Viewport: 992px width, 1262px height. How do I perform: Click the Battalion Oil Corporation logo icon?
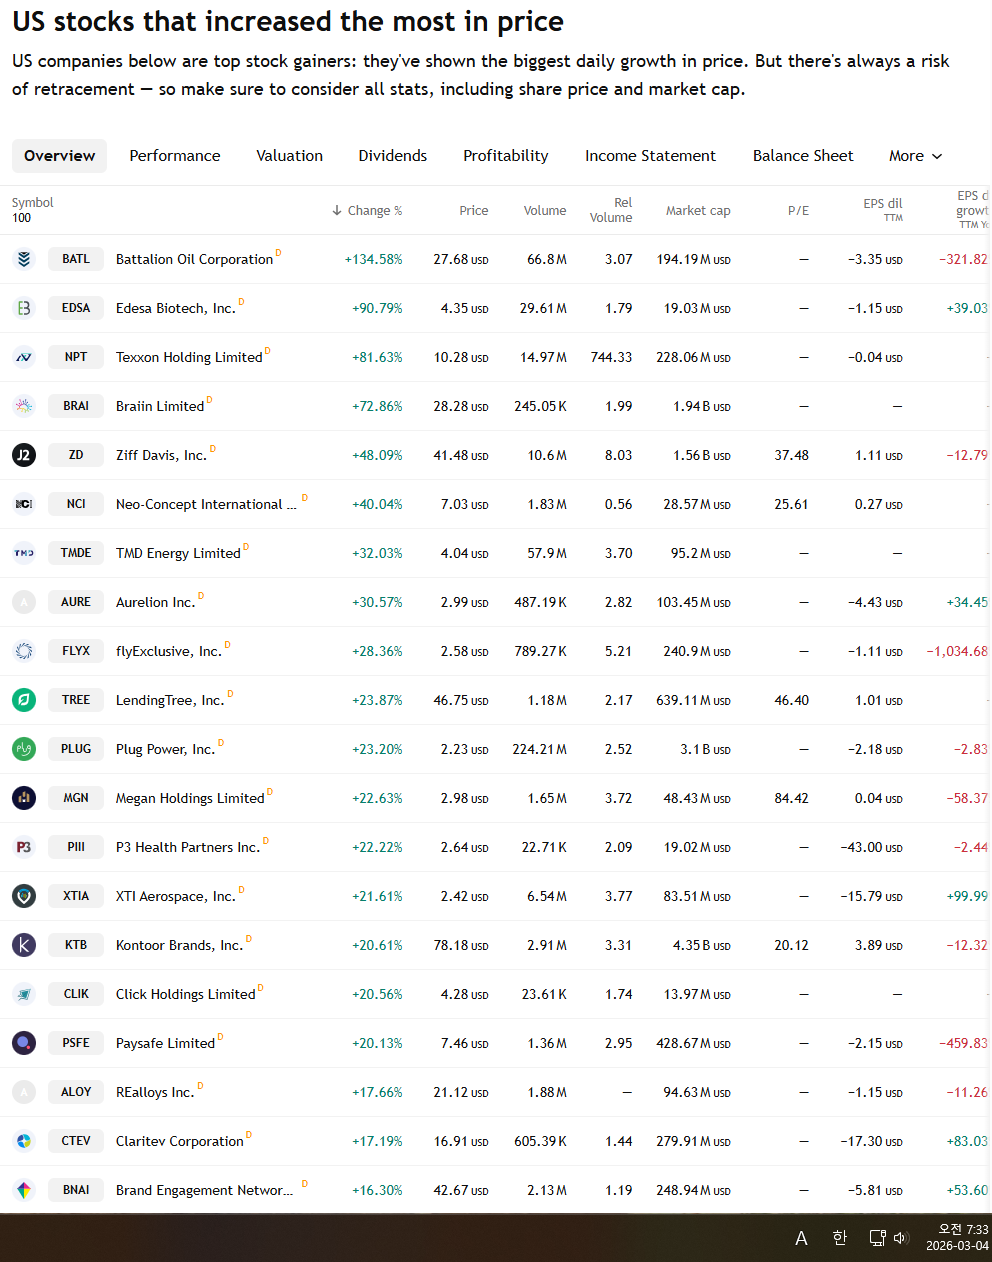click(24, 259)
